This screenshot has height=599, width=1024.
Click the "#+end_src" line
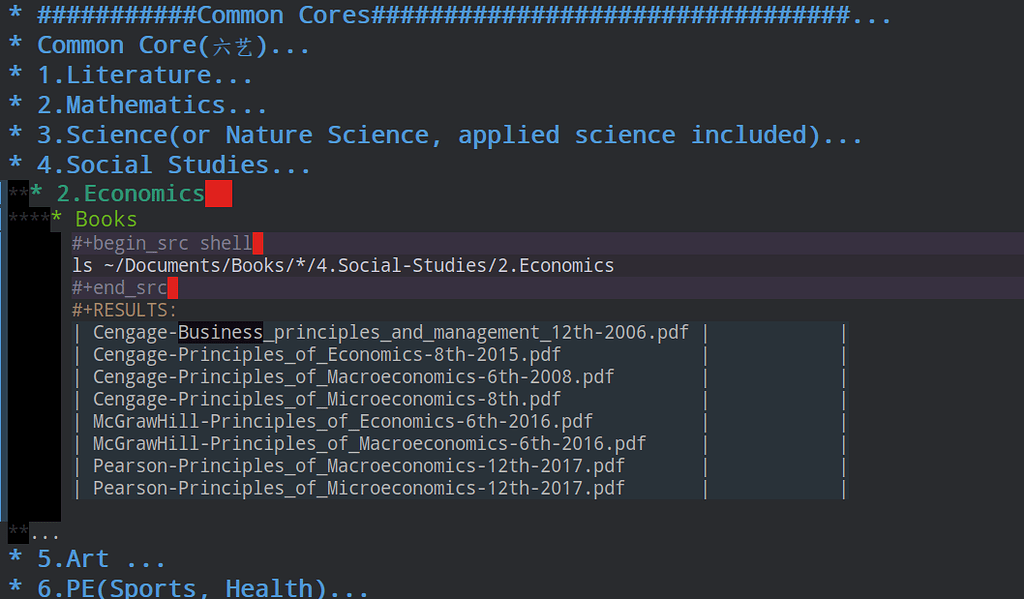point(118,287)
